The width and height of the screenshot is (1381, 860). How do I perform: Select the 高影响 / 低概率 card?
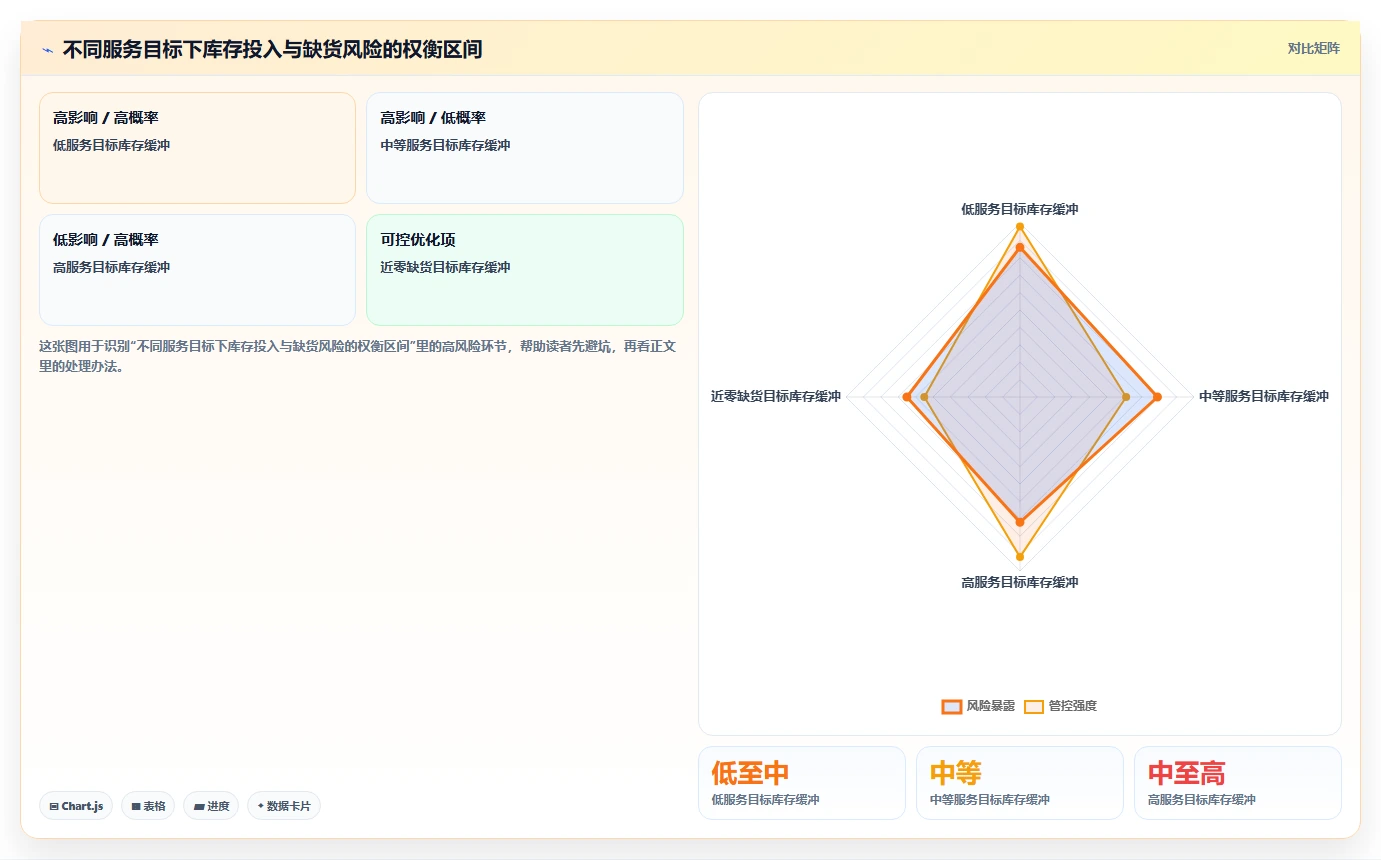[x=525, y=148]
